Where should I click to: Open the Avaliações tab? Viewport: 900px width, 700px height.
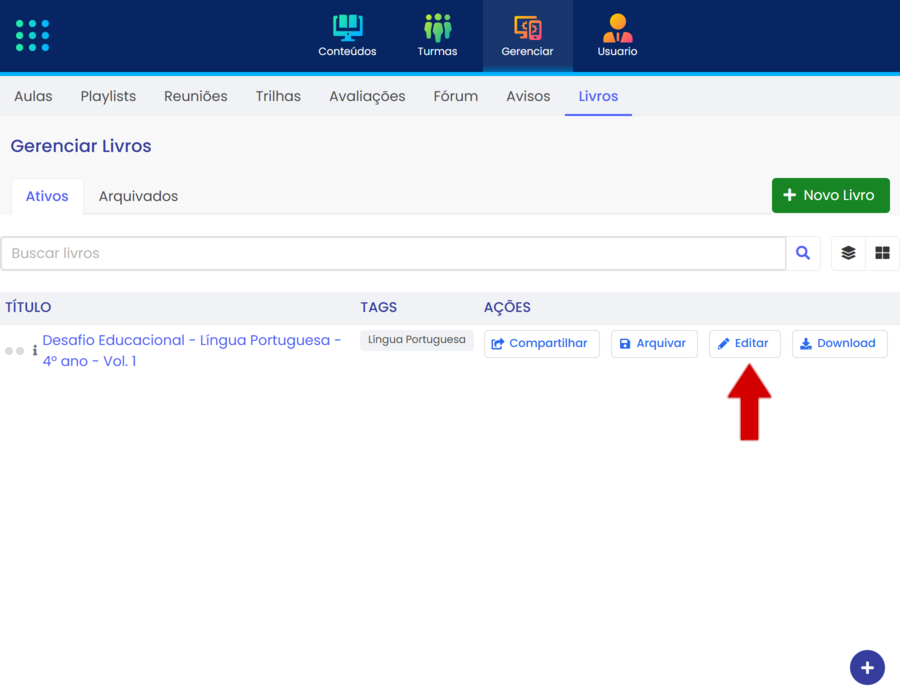[x=367, y=96]
